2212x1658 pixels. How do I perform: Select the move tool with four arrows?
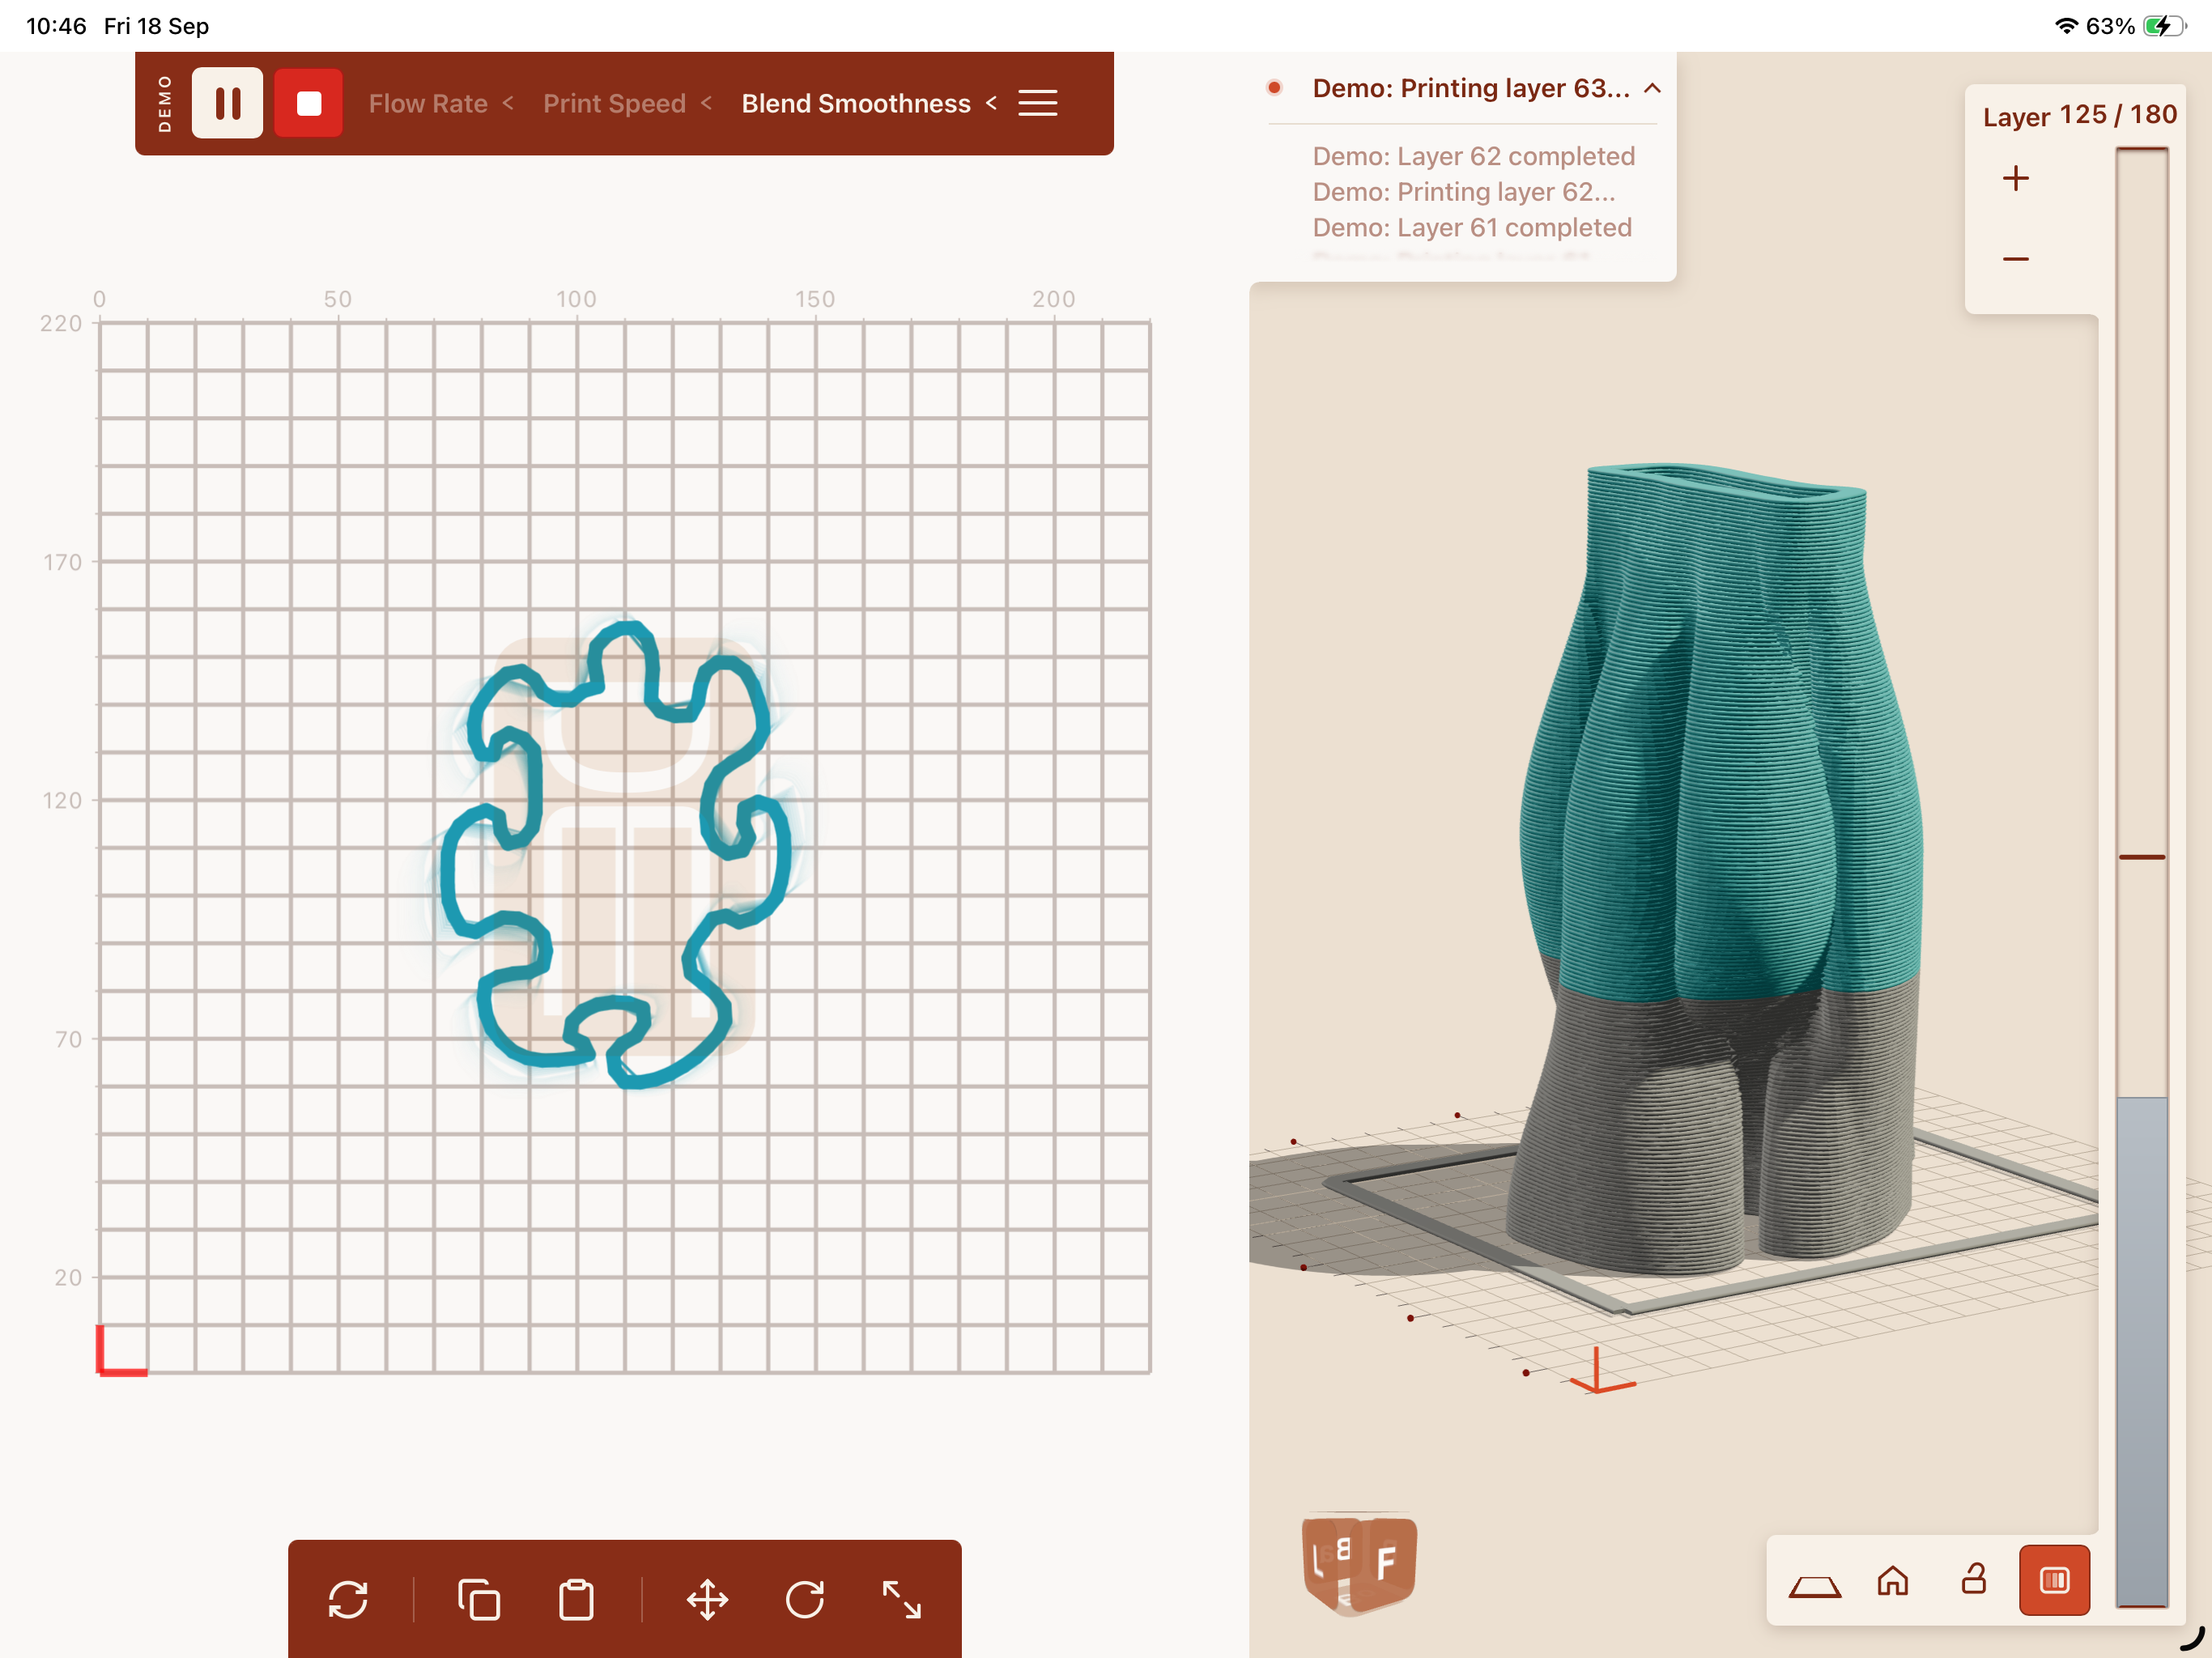707,1599
